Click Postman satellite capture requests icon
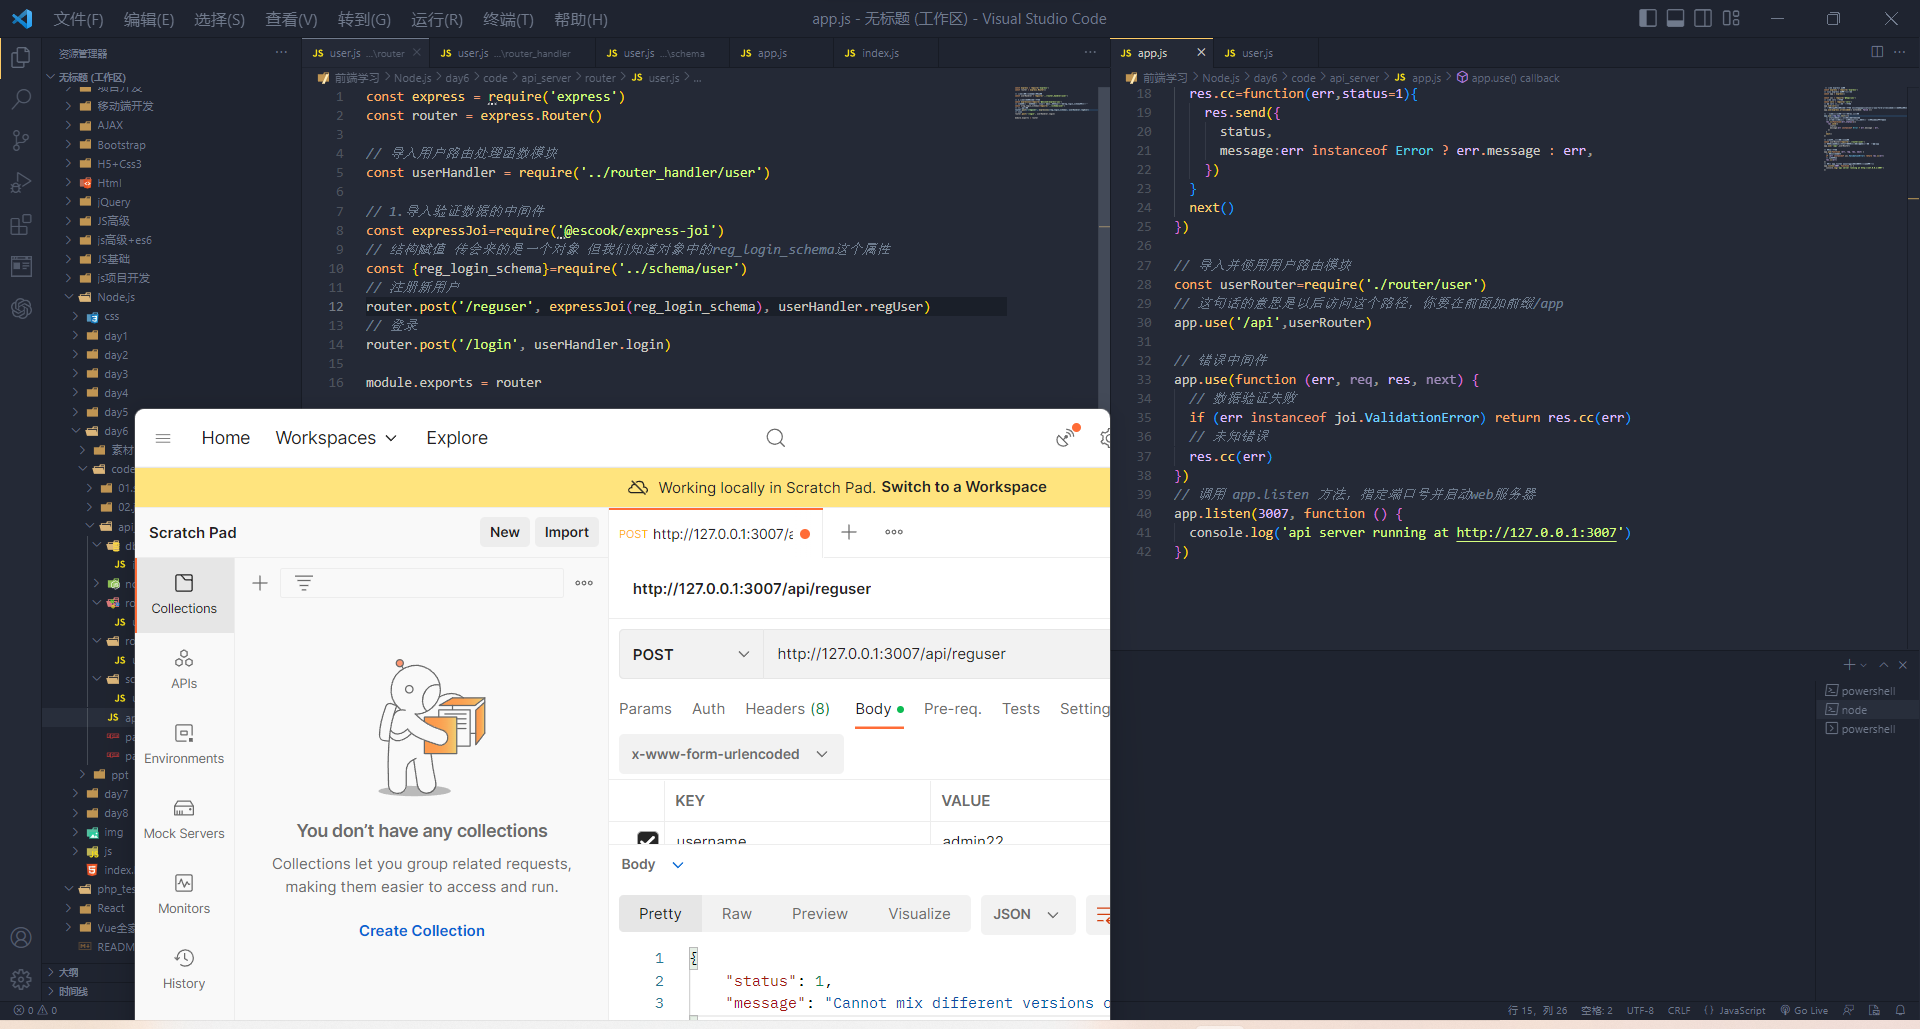Image resolution: width=1920 pixels, height=1029 pixels. coord(1066,437)
